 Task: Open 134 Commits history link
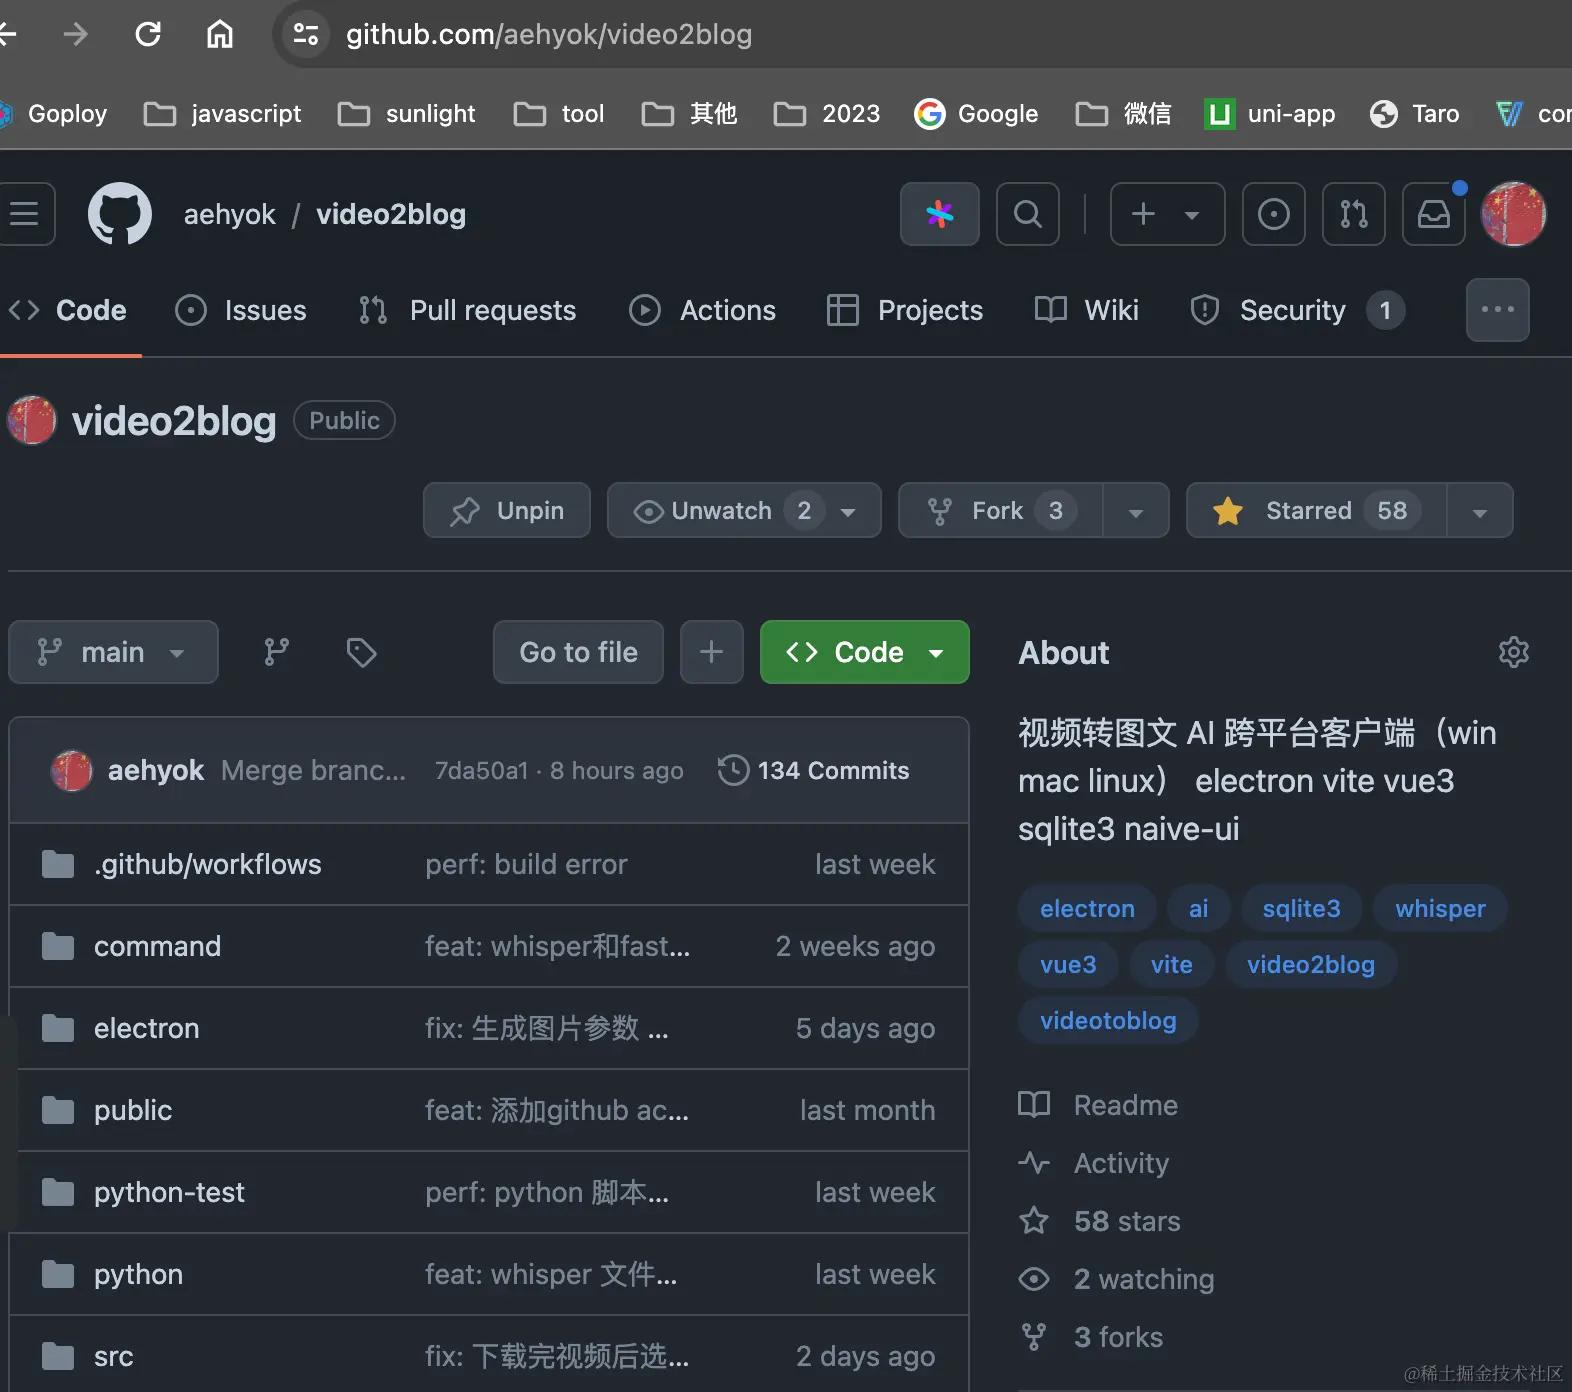coord(833,770)
